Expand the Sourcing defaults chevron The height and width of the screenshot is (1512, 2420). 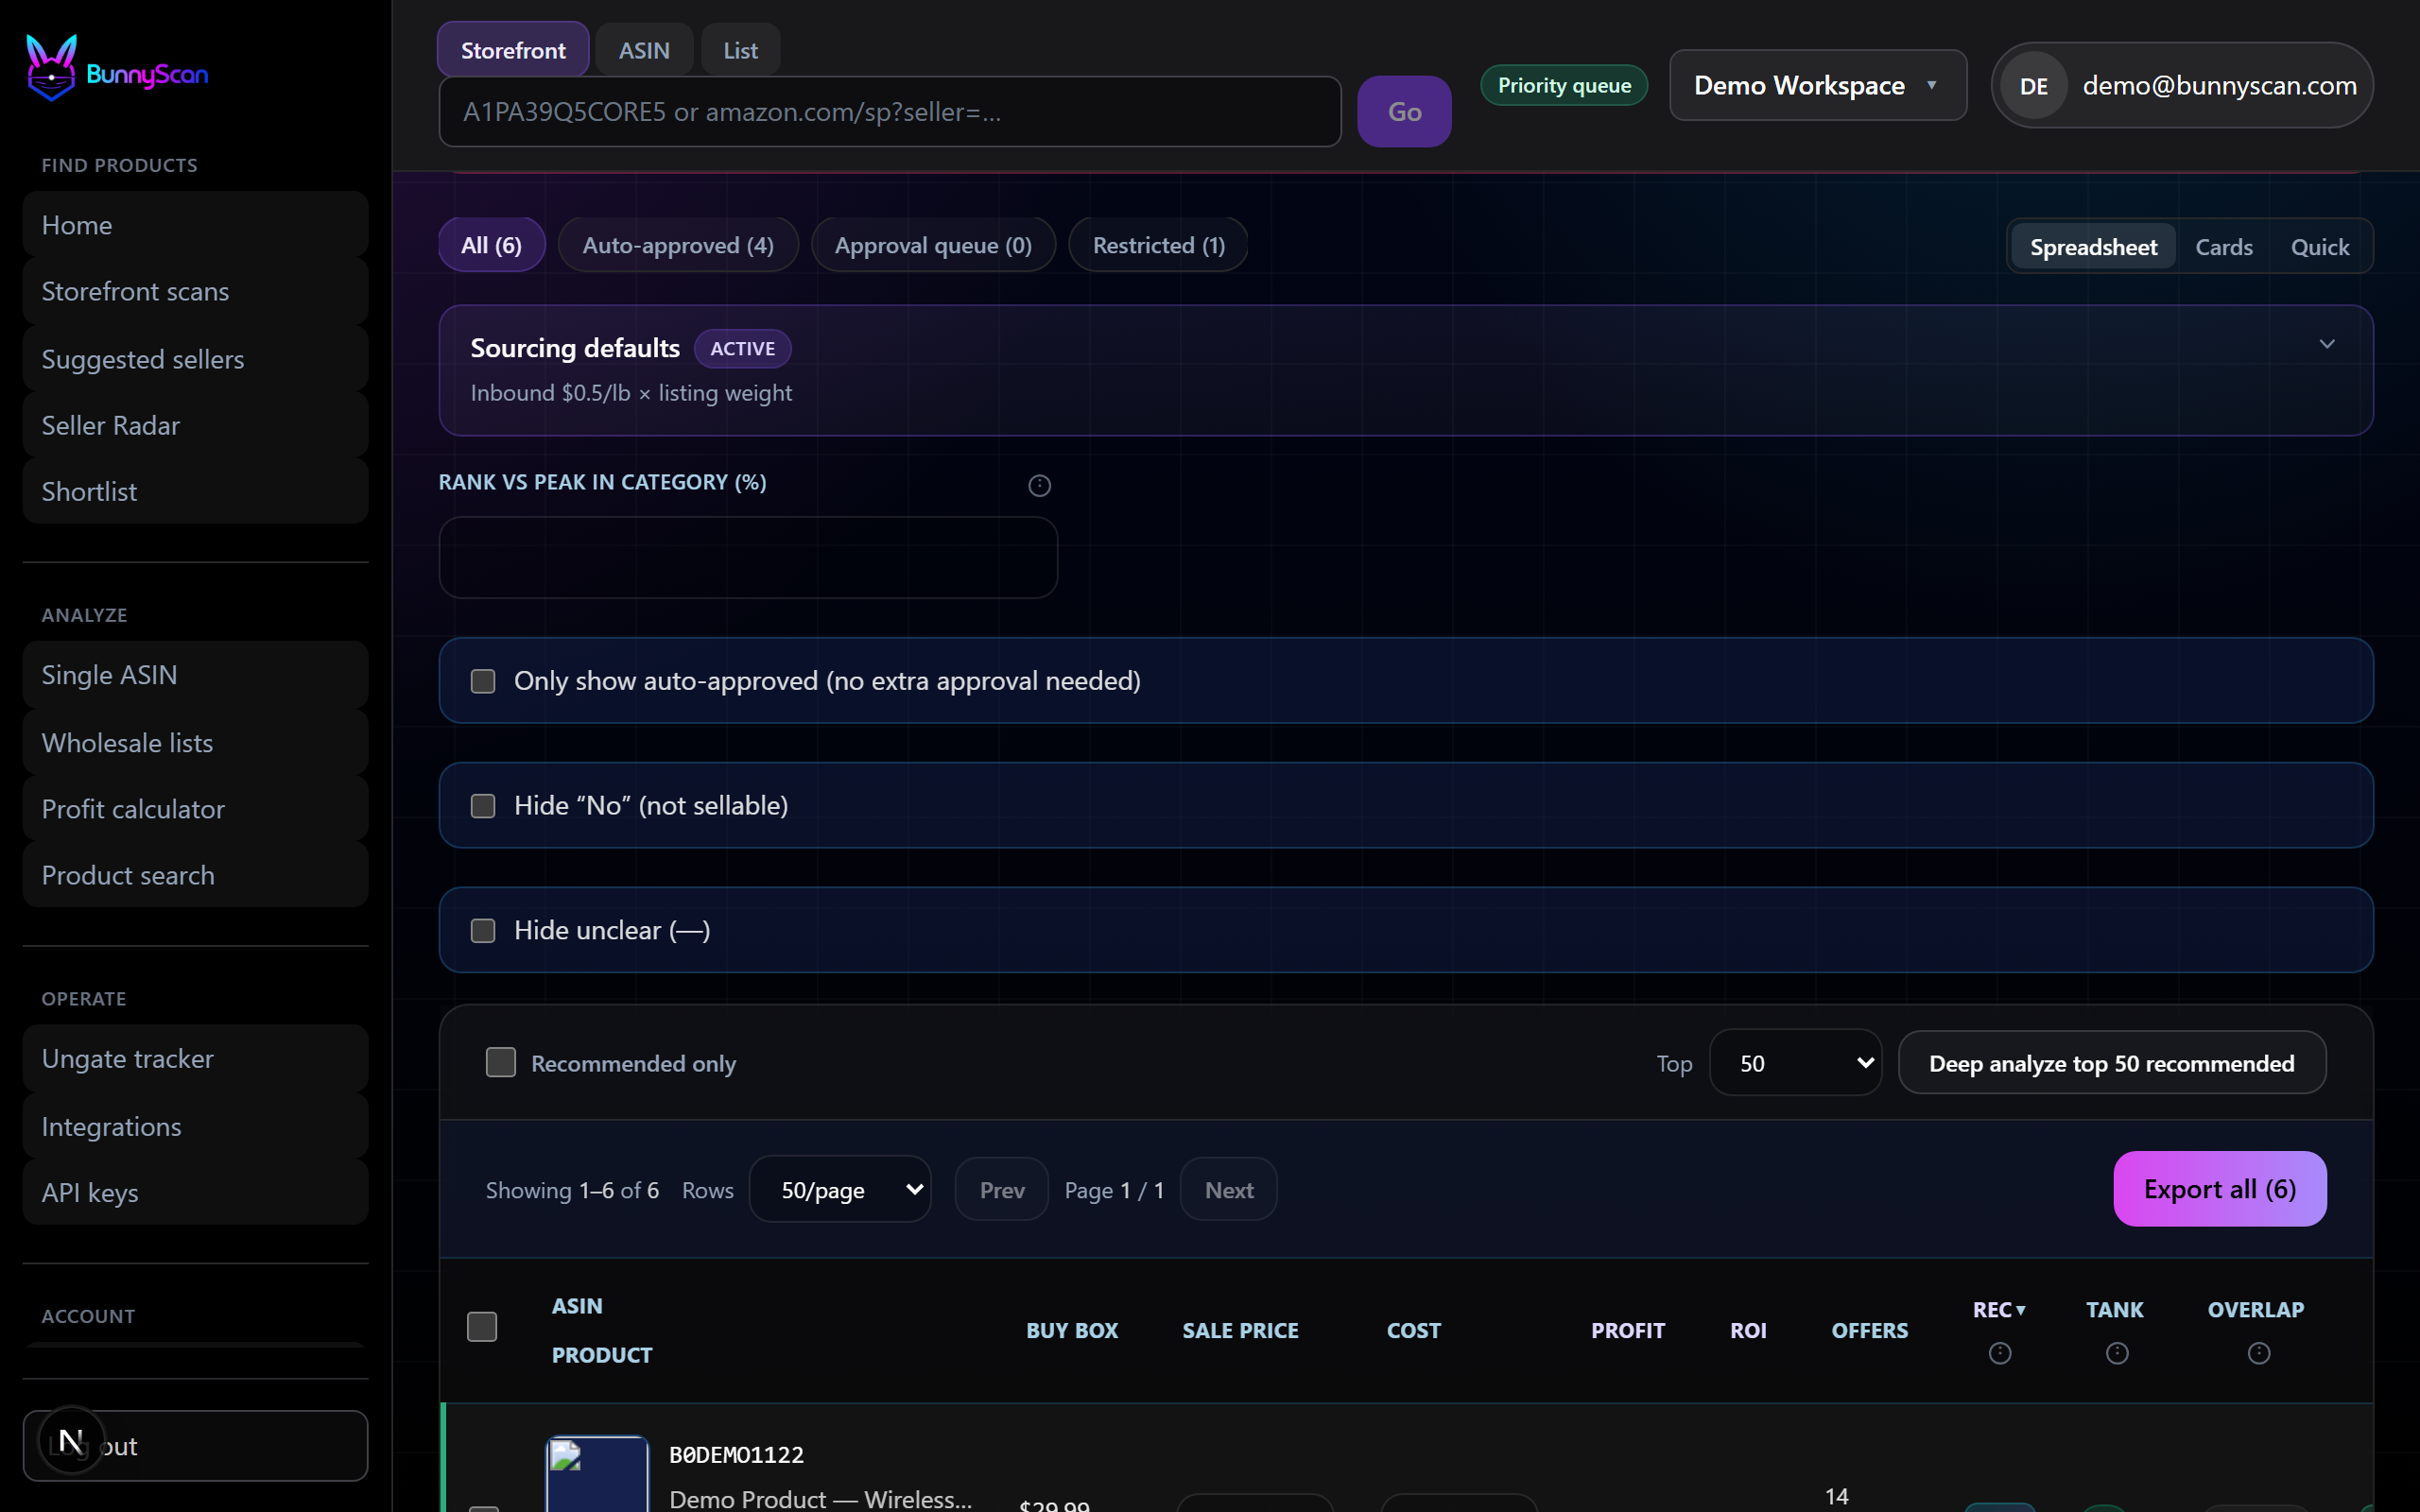(x=2327, y=344)
